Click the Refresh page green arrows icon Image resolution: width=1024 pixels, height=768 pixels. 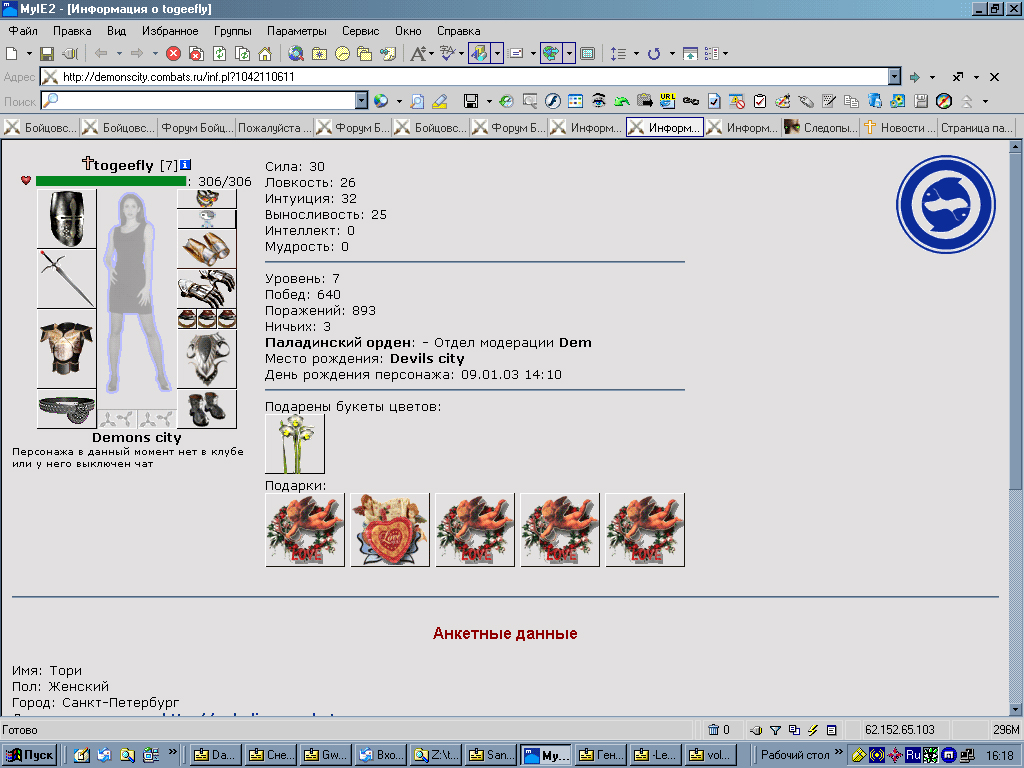pyautogui.click(x=219, y=54)
